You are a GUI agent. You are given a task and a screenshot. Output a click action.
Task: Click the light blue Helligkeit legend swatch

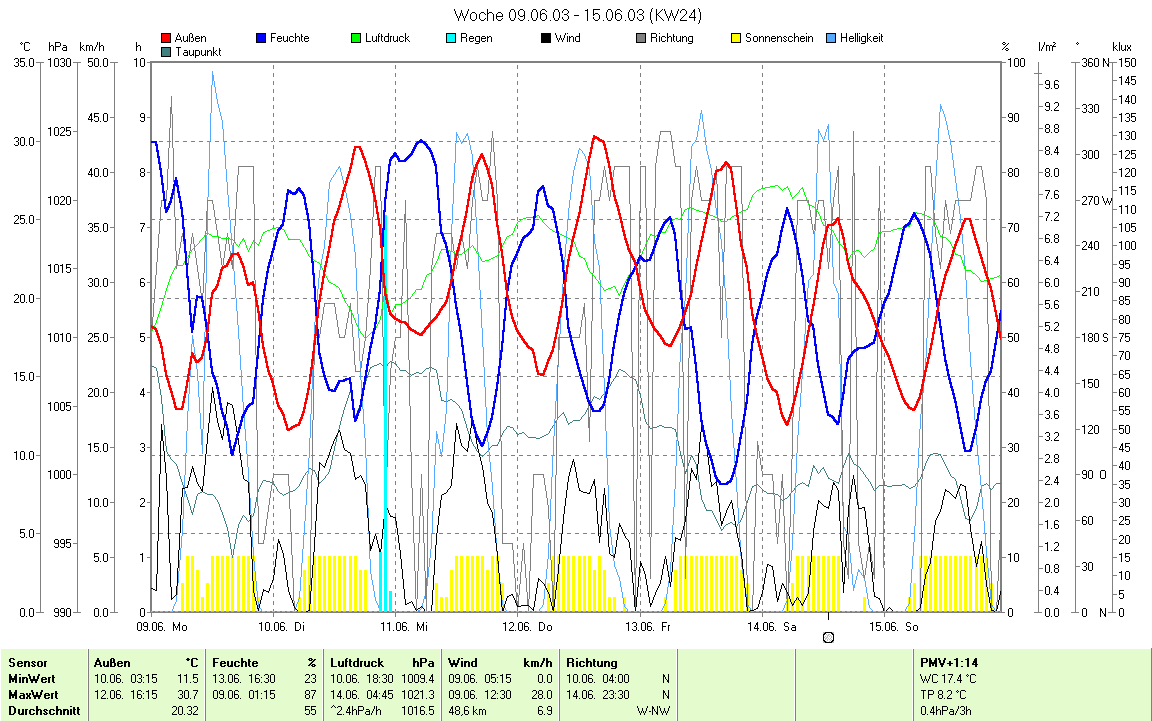point(830,39)
